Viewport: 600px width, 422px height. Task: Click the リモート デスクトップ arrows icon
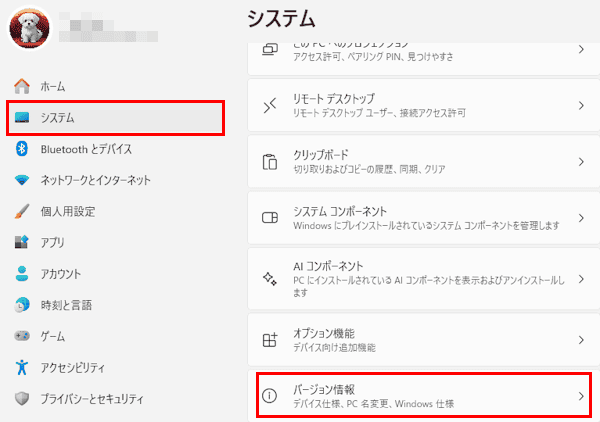pos(270,106)
